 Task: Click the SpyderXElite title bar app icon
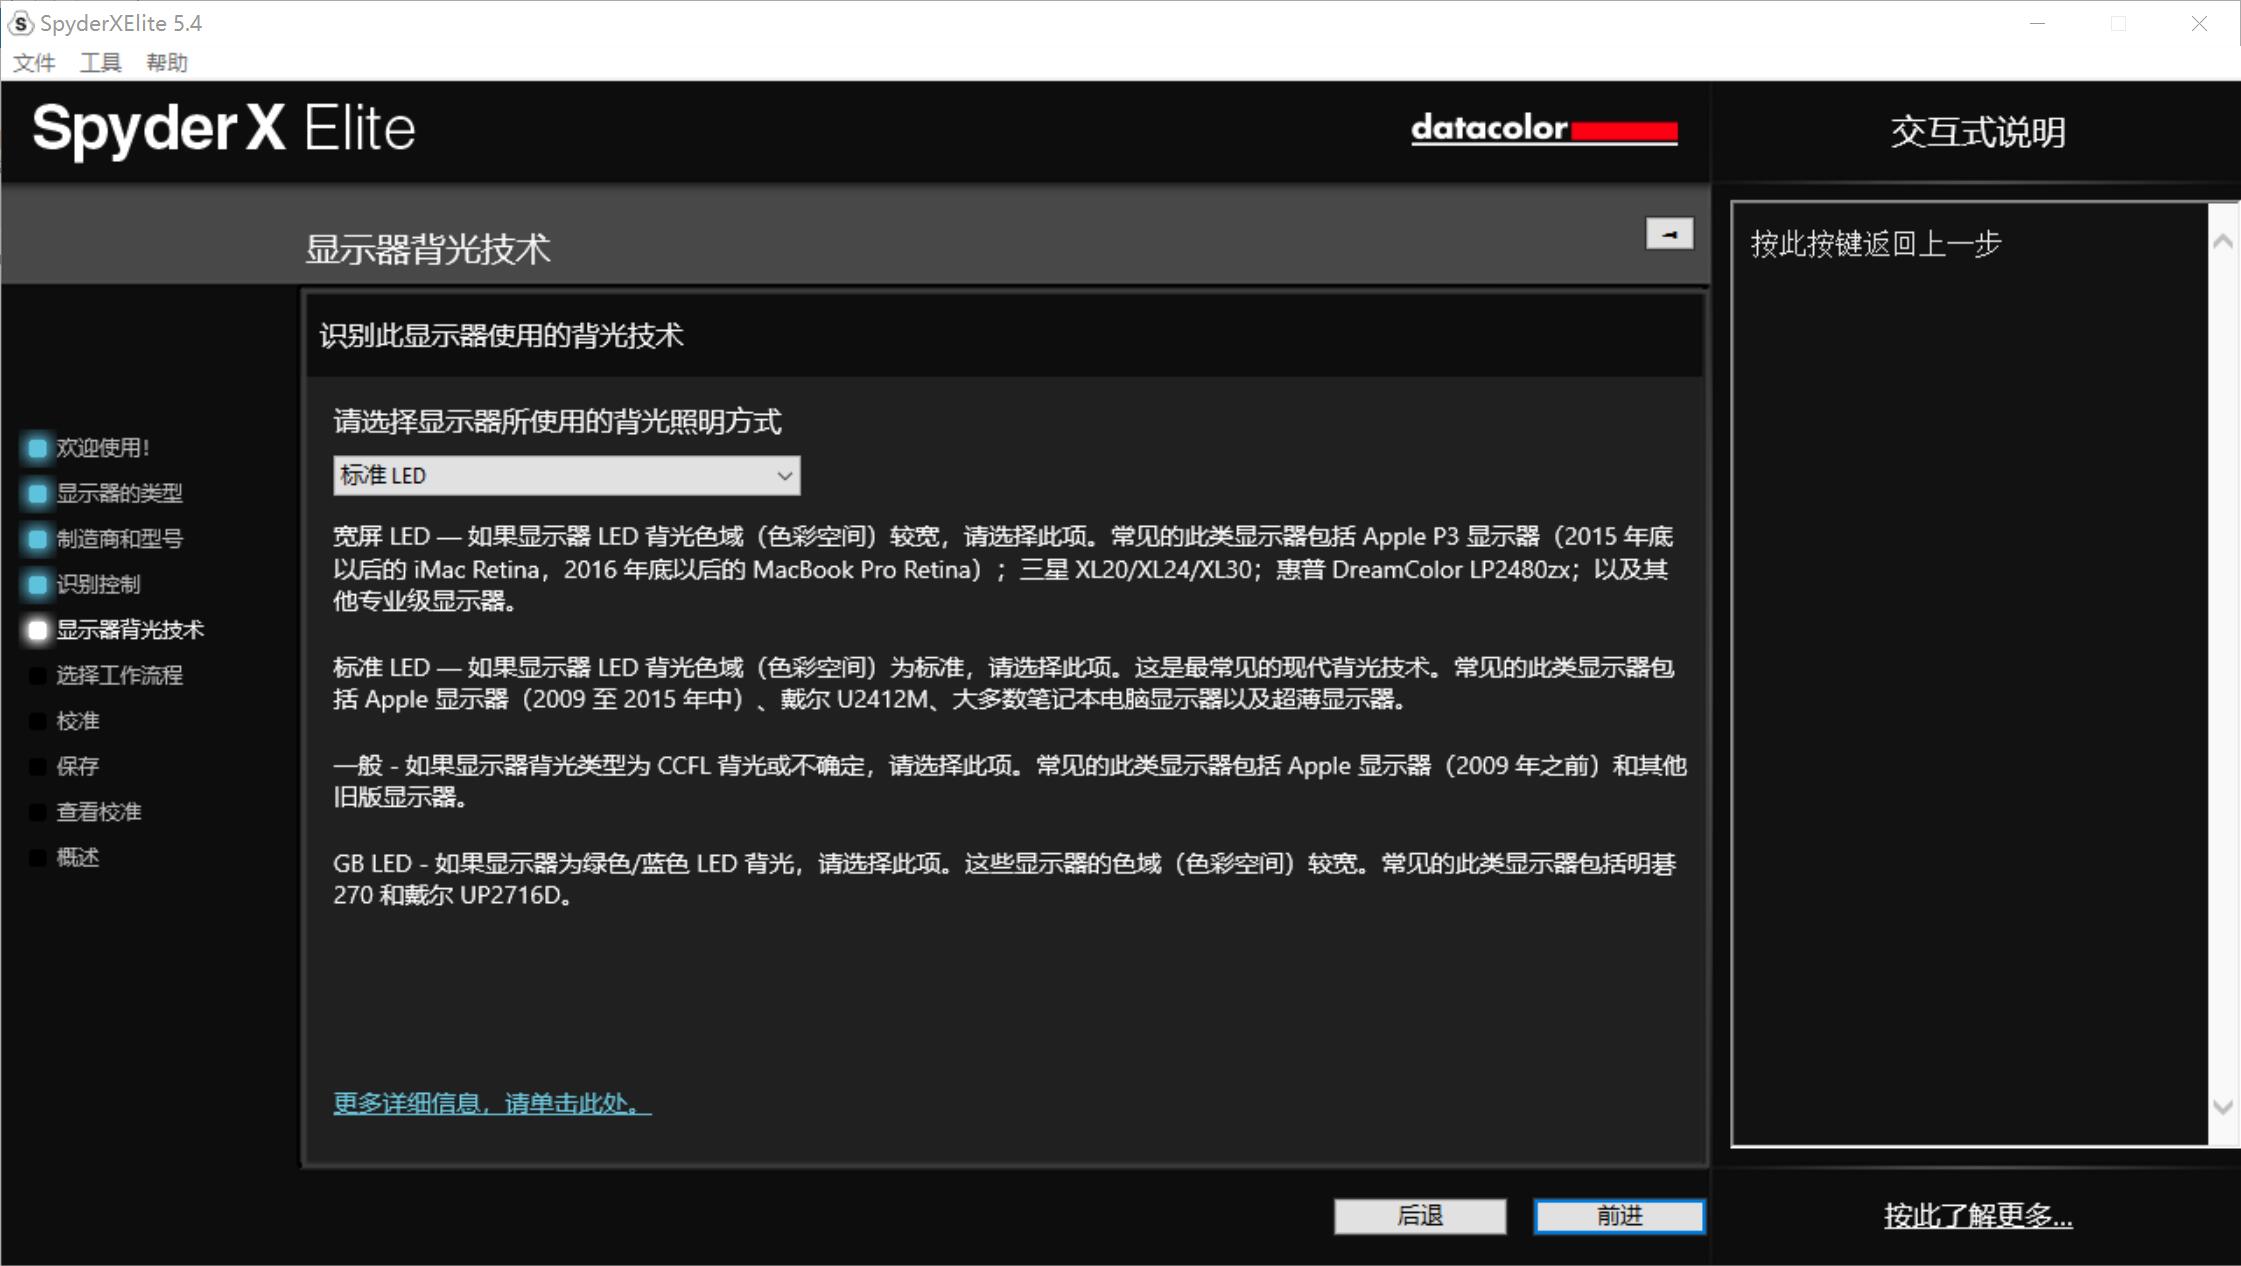pyautogui.click(x=21, y=23)
